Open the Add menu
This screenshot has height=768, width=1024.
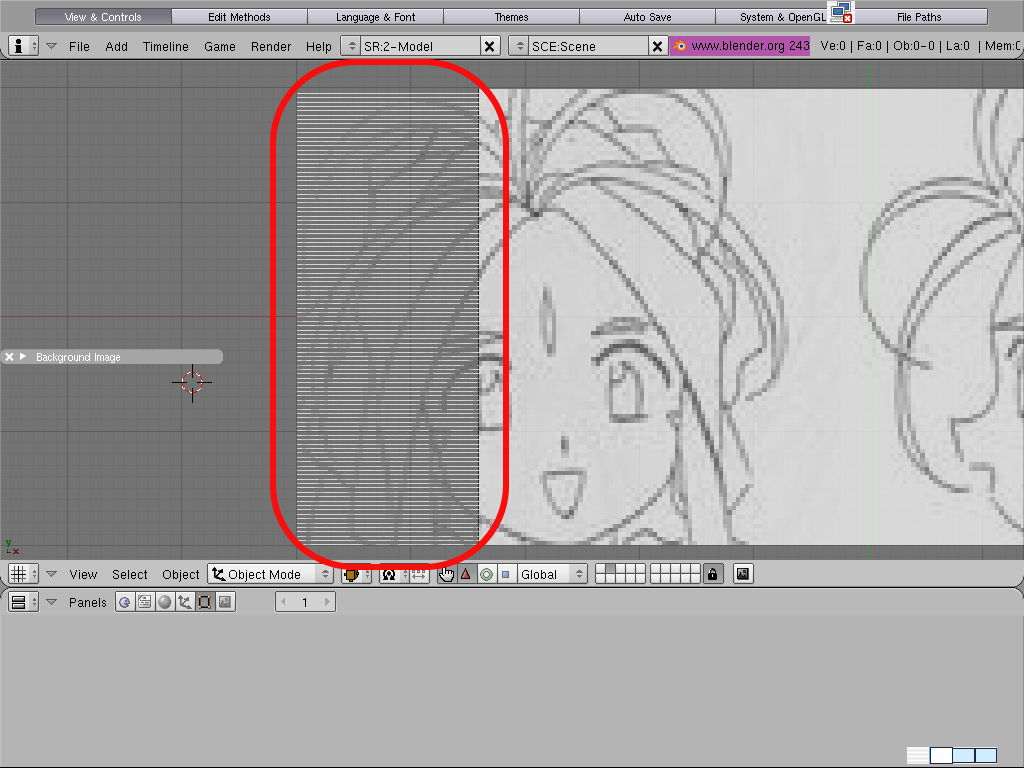[116, 46]
